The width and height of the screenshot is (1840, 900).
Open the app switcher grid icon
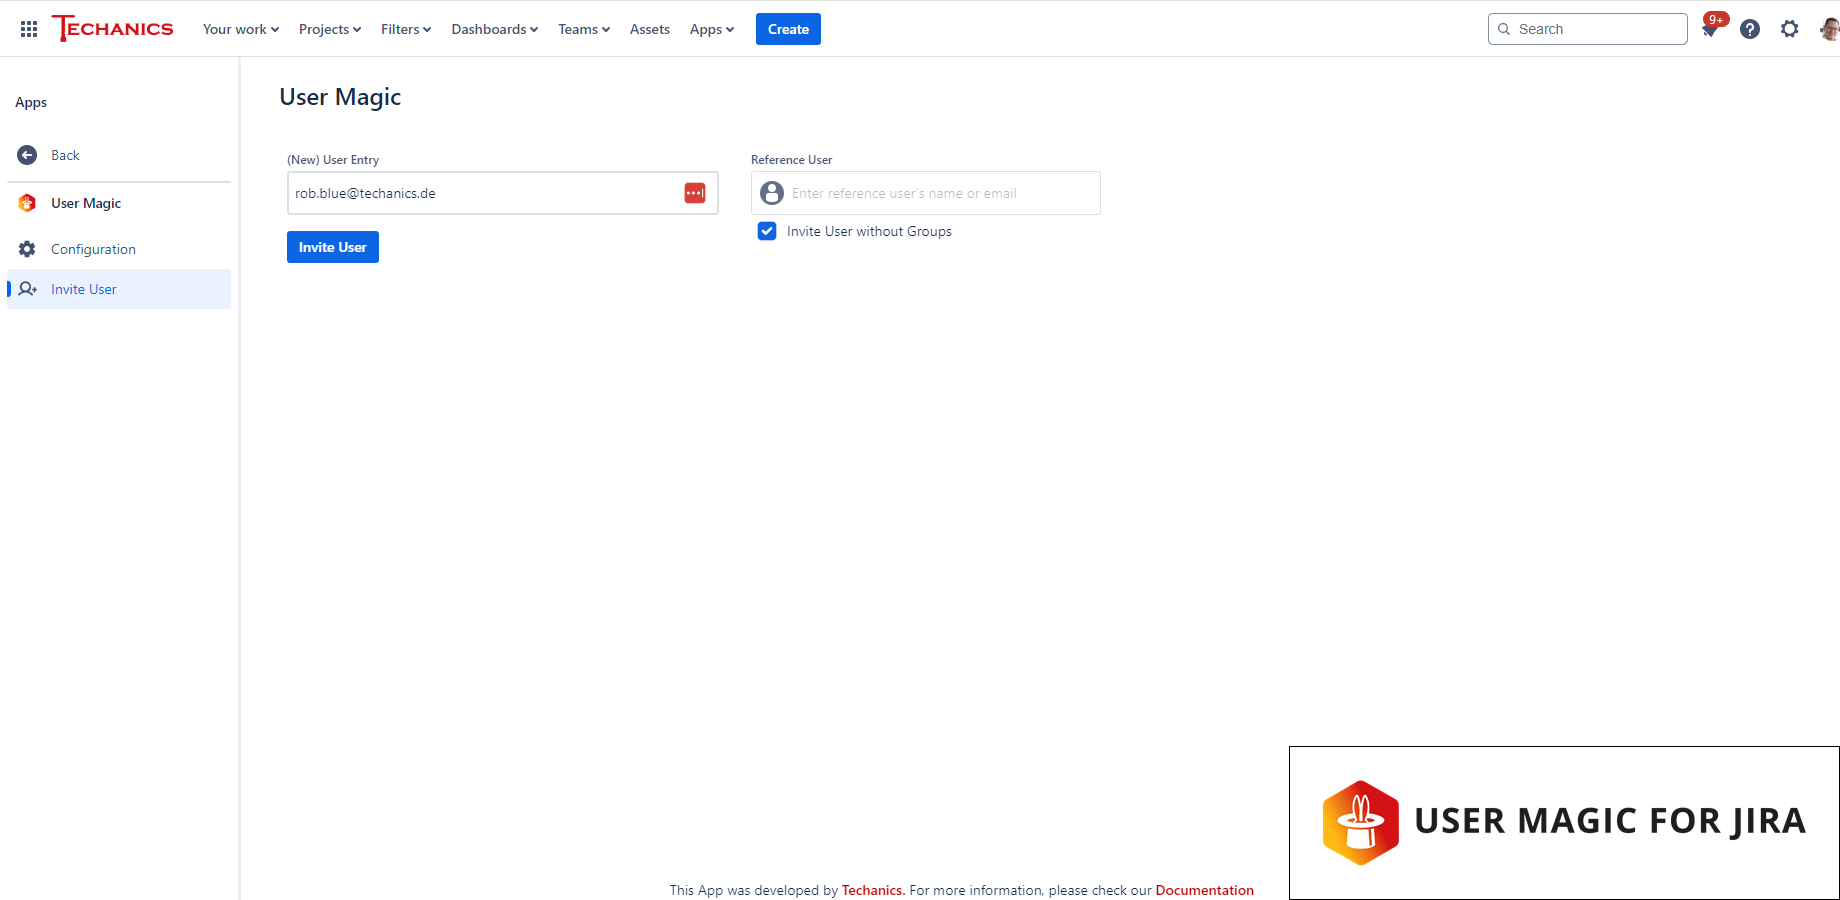tap(29, 29)
